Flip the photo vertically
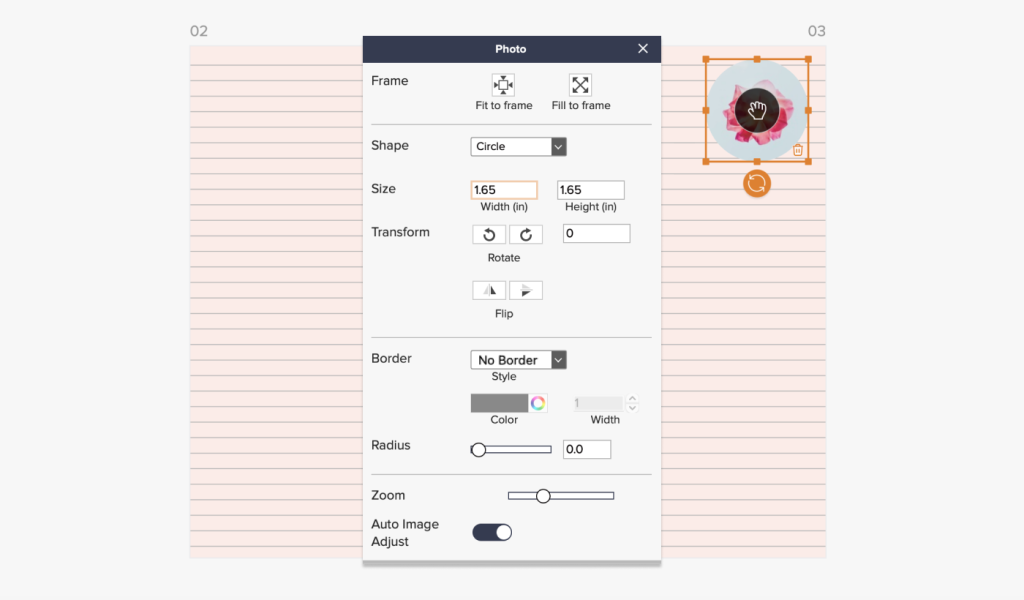This screenshot has width=1024, height=600. pos(526,290)
